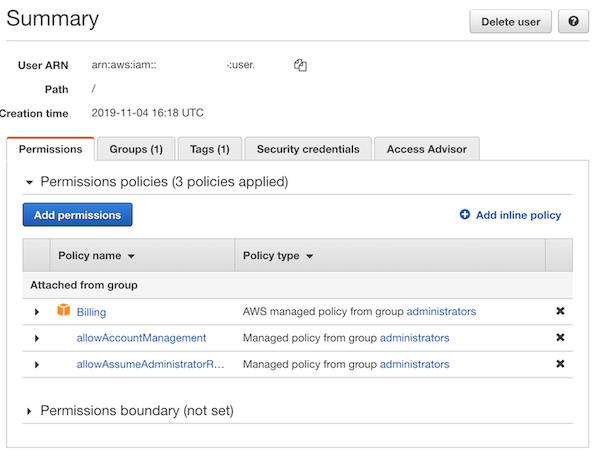The image size is (600, 461).
Task: Open the Access Advisor tab
Action: [x=427, y=149]
